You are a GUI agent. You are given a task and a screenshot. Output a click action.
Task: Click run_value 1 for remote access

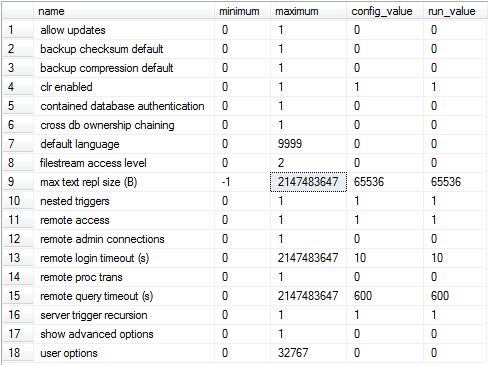pyautogui.click(x=455, y=220)
